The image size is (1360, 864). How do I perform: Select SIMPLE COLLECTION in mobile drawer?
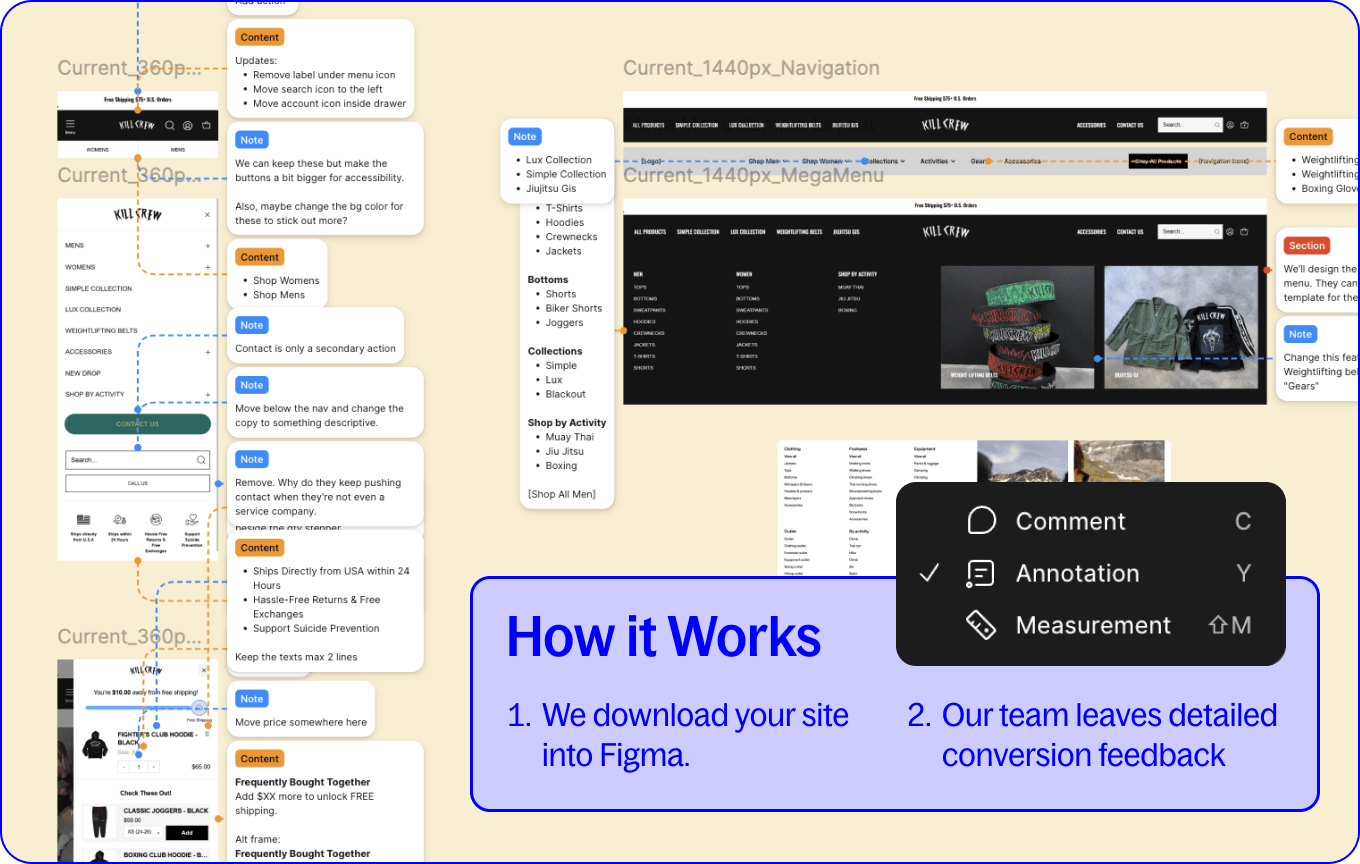(99, 288)
